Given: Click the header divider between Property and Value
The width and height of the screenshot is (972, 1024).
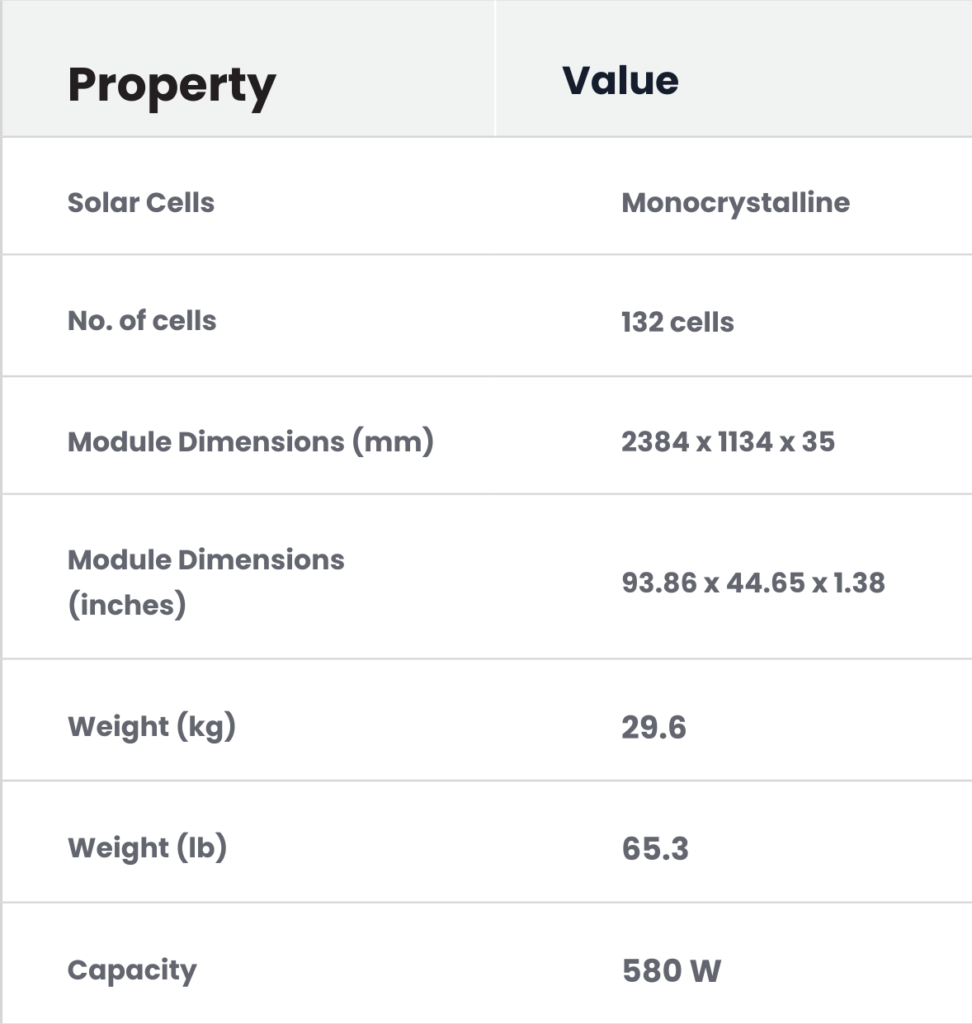Looking at the screenshot, I should (495, 70).
